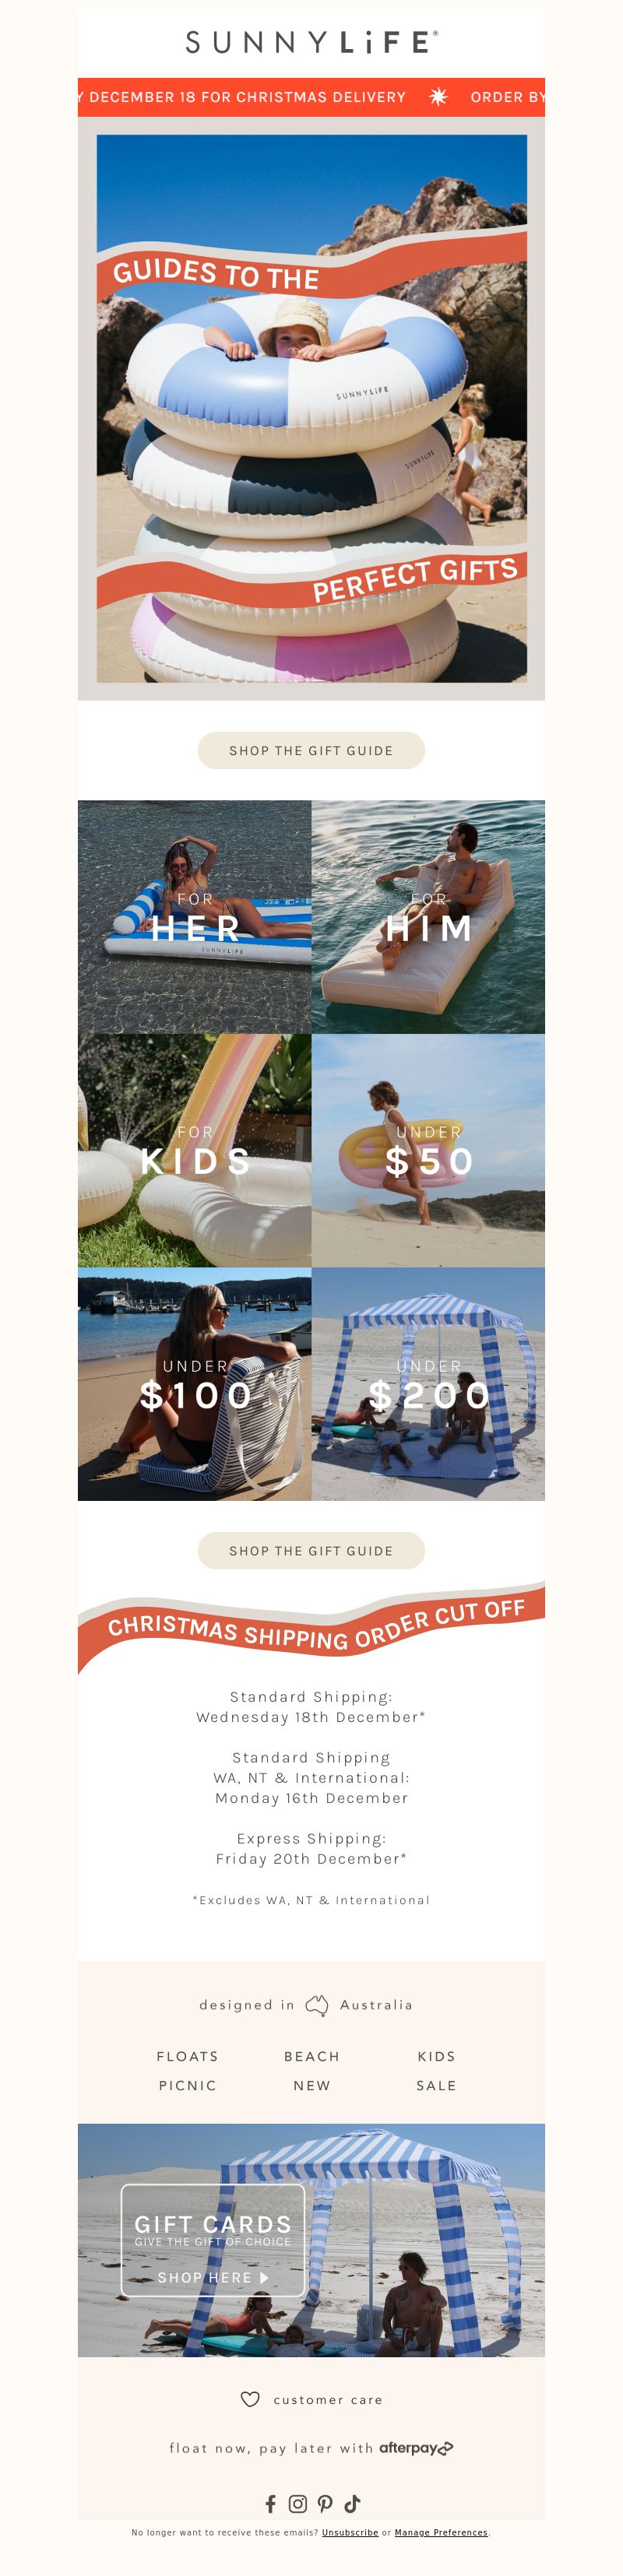This screenshot has height=2576, width=623.
Task: Click the Australia map outline icon
Action: pos(317,2005)
